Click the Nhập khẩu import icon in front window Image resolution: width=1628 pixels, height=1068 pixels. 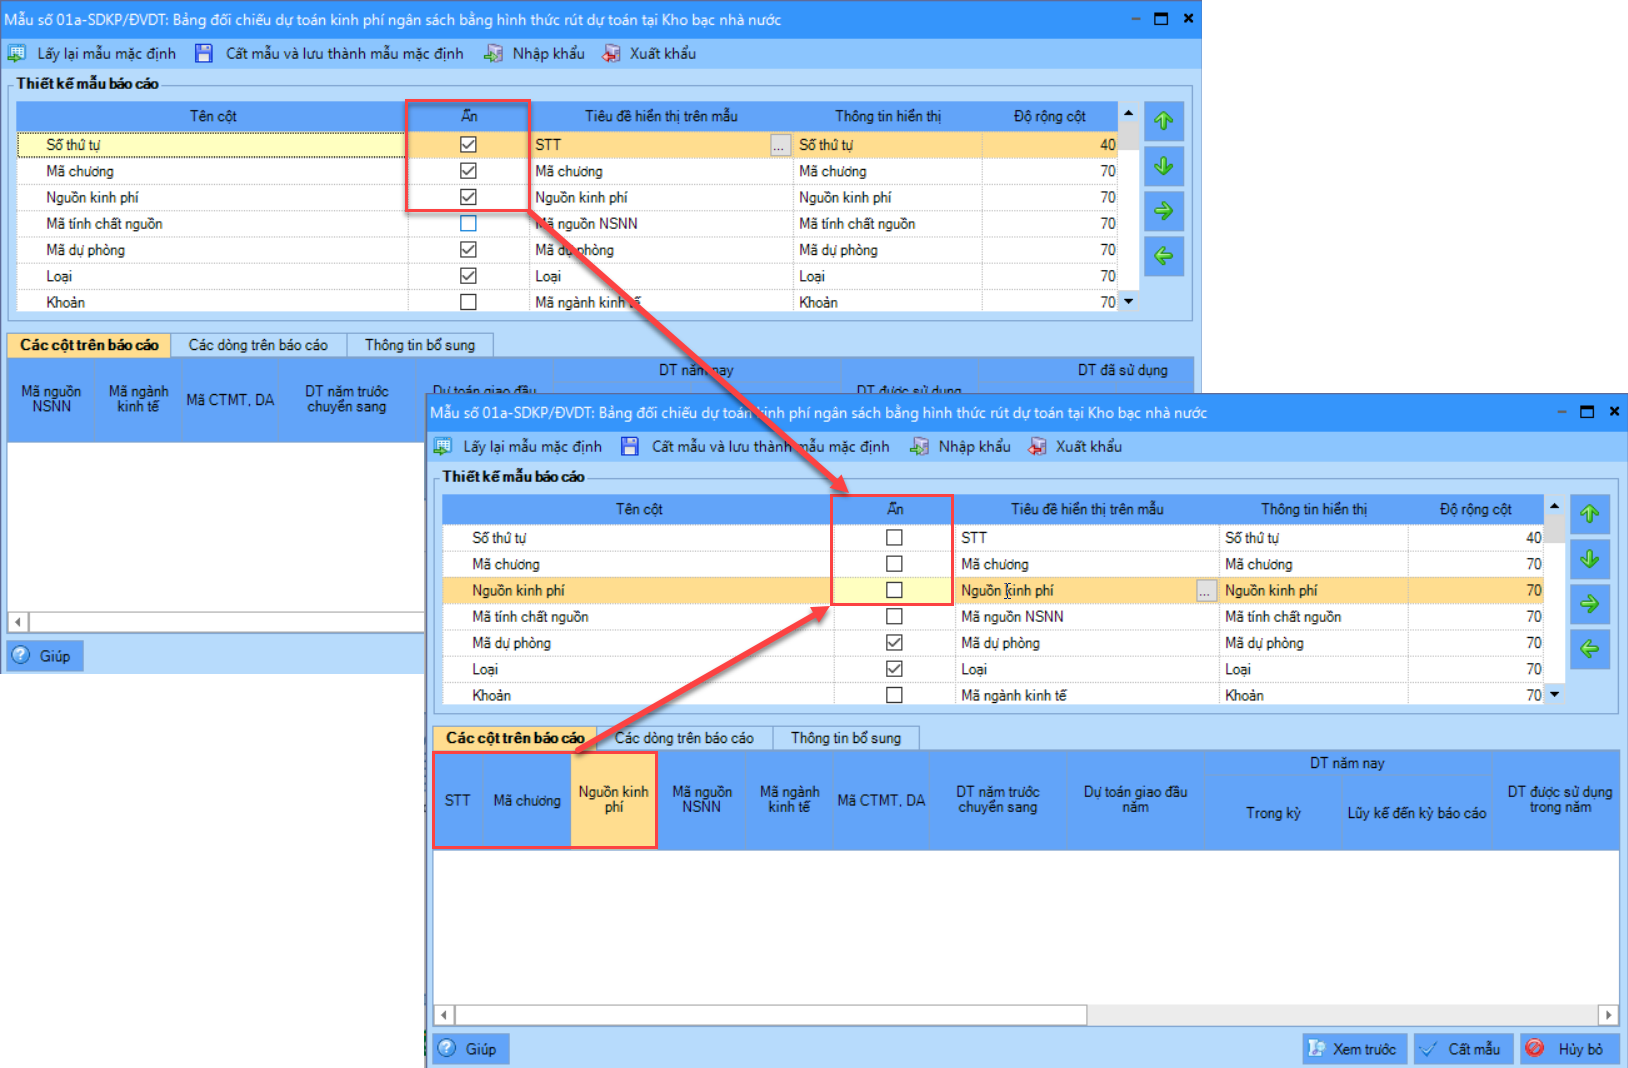click(919, 446)
